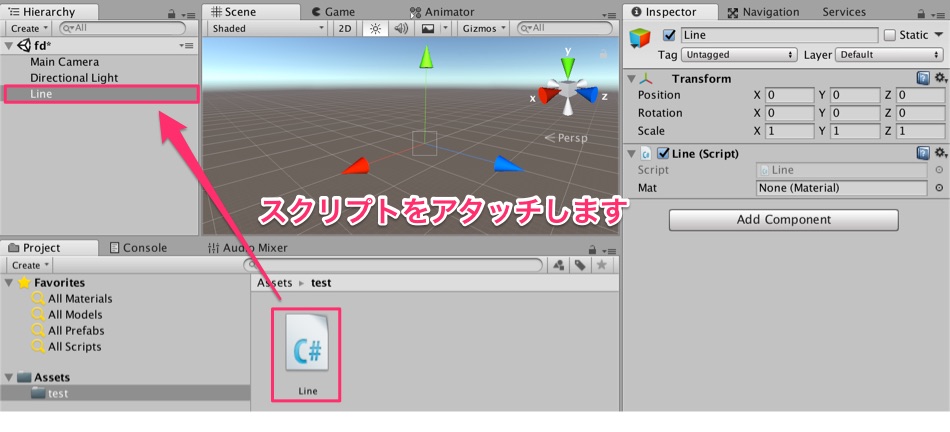Switch to the Services tab

[x=844, y=12]
